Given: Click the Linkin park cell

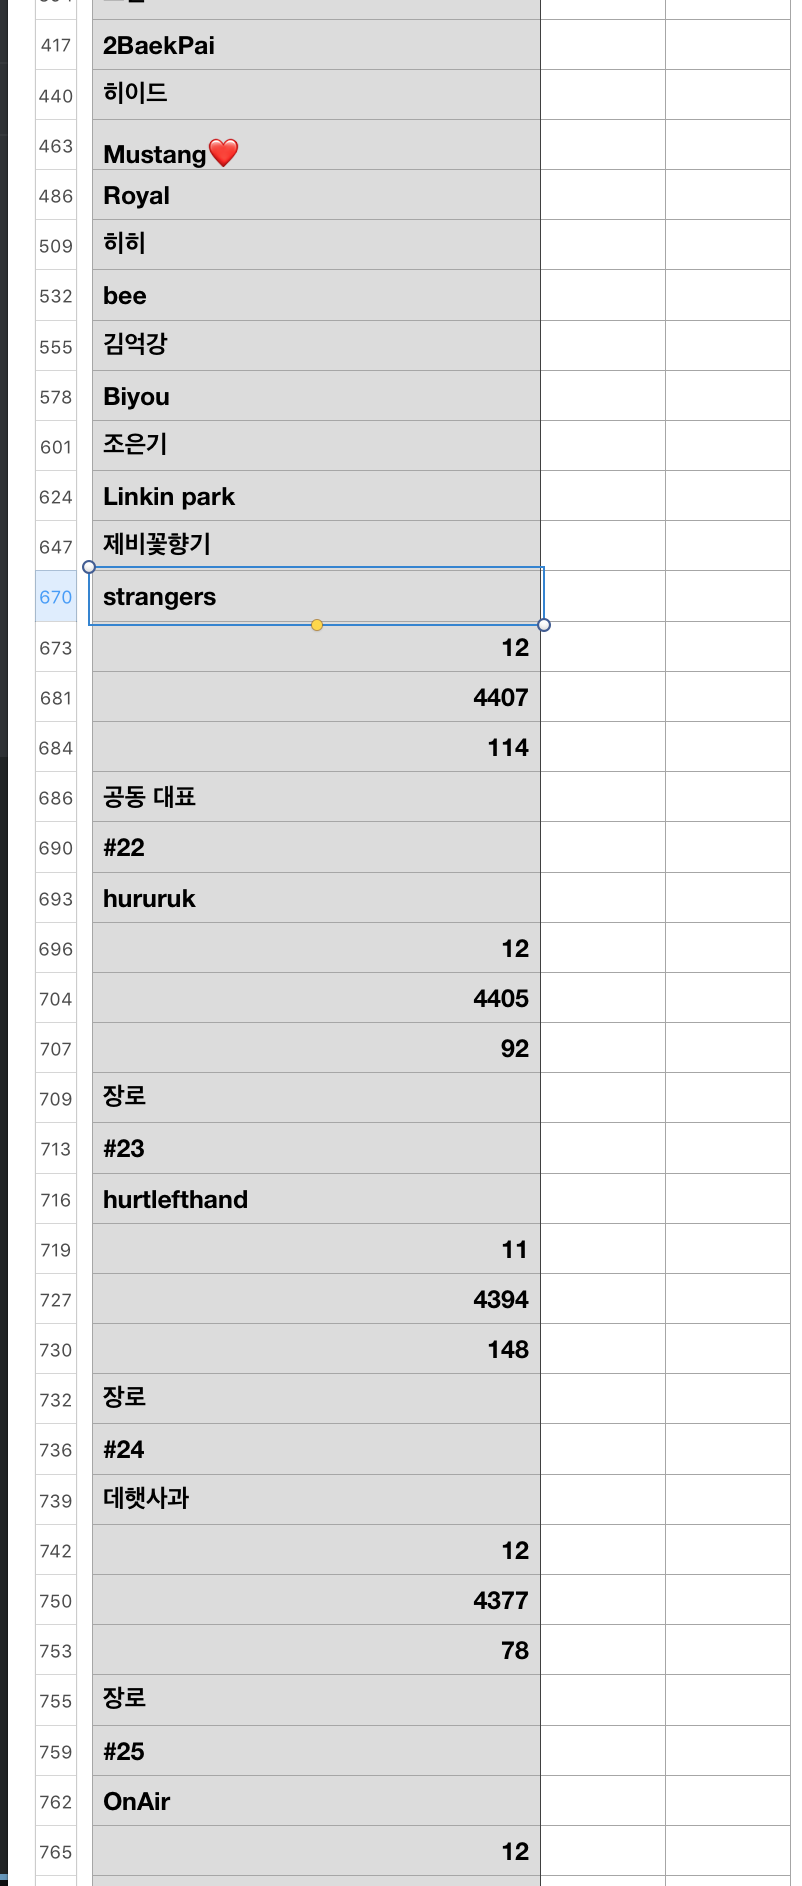Looking at the screenshot, I should (x=316, y=497).
